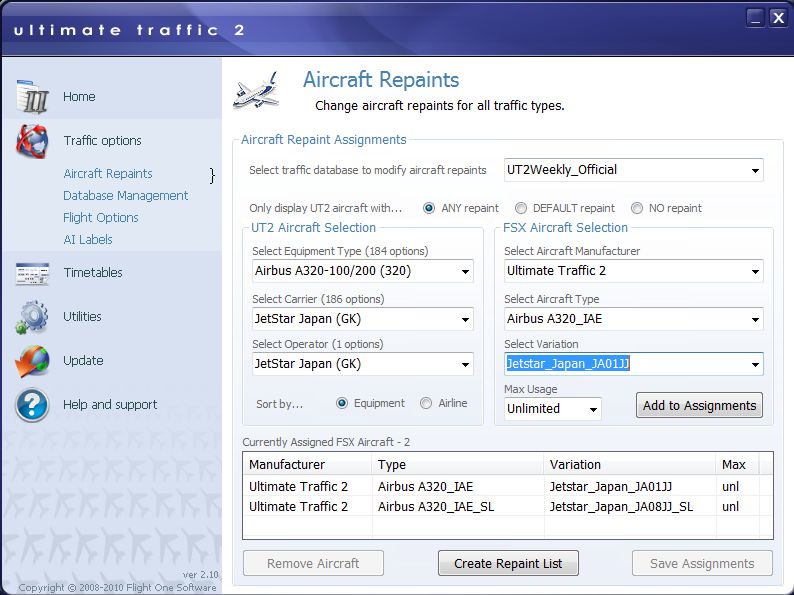This screenshot has width=794, height=595.
Task: Select the ANY repaint radio option
Action: coord(428,208)
